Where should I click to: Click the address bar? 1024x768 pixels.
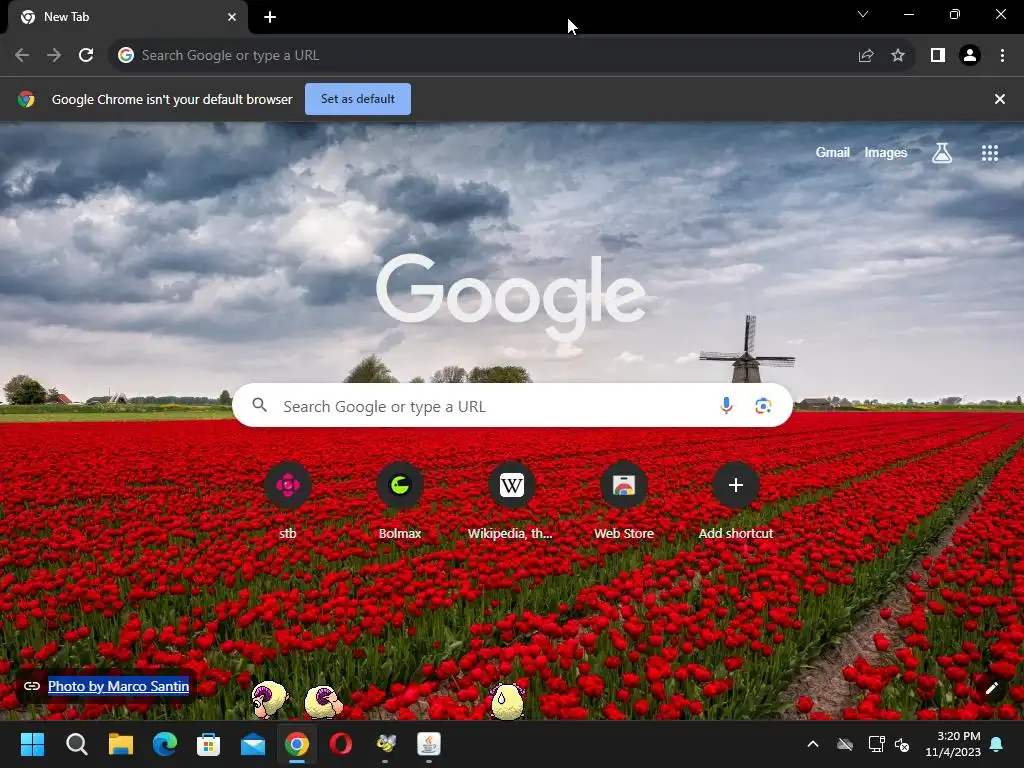point(483,56)
